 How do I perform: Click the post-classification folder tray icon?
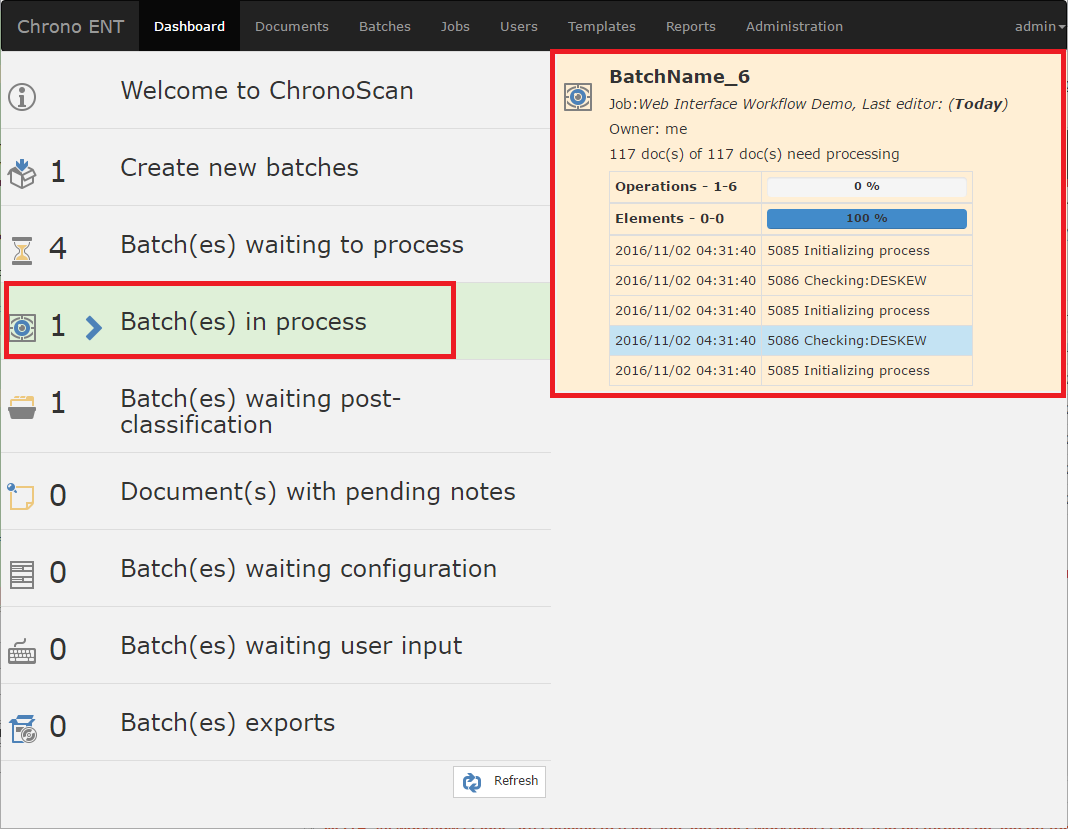coord(22,407)
